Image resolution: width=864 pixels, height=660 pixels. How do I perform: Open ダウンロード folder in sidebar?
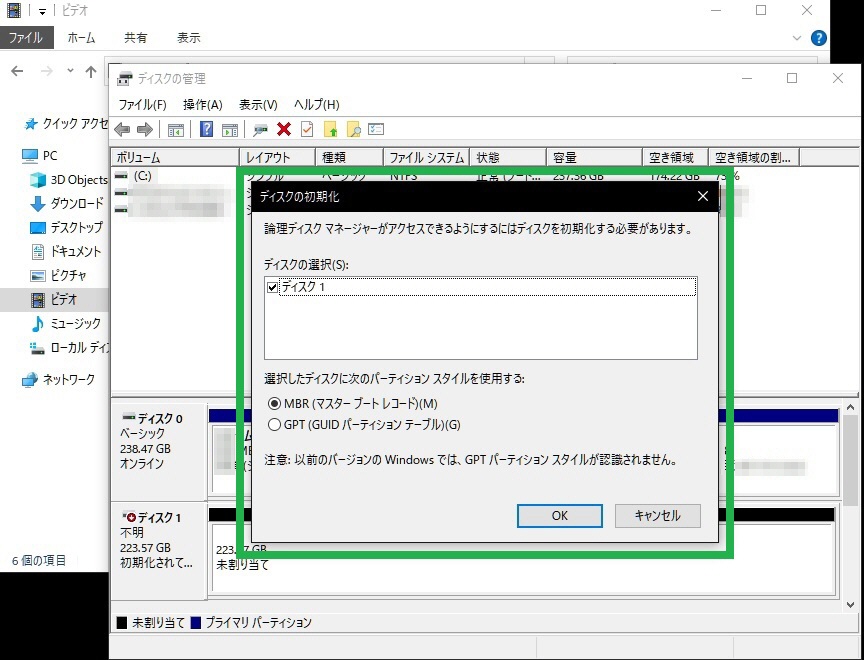point(67,203)
